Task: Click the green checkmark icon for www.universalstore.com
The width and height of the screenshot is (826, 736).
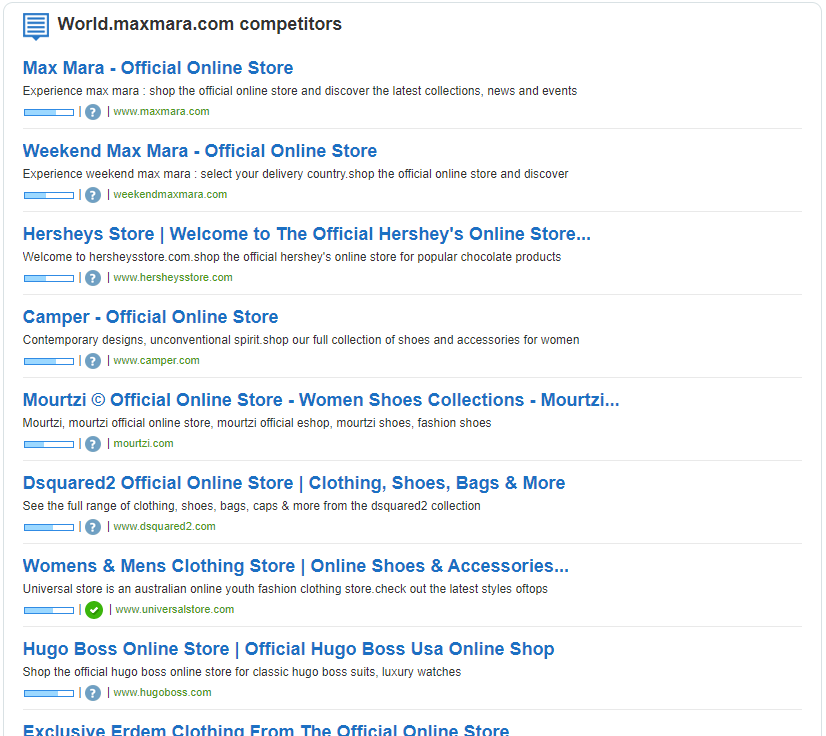Action: coord(94,610)
